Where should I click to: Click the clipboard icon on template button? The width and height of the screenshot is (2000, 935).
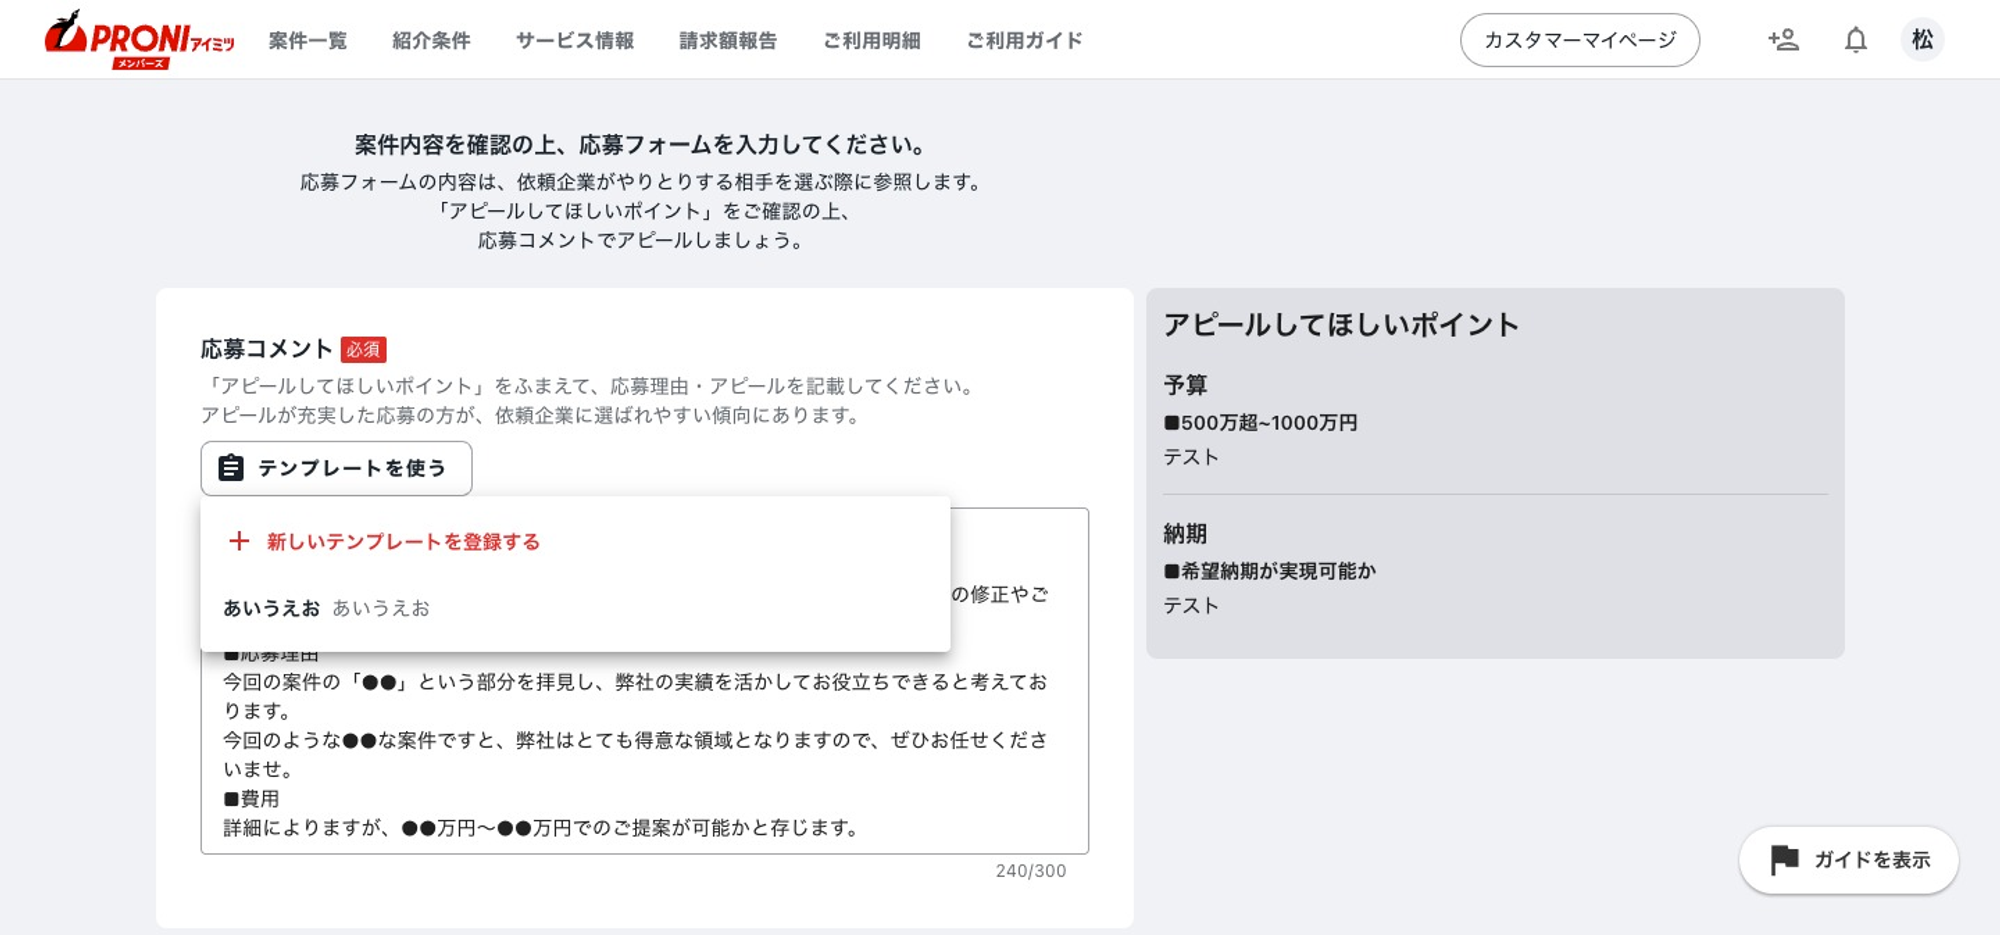coord(231,468)
